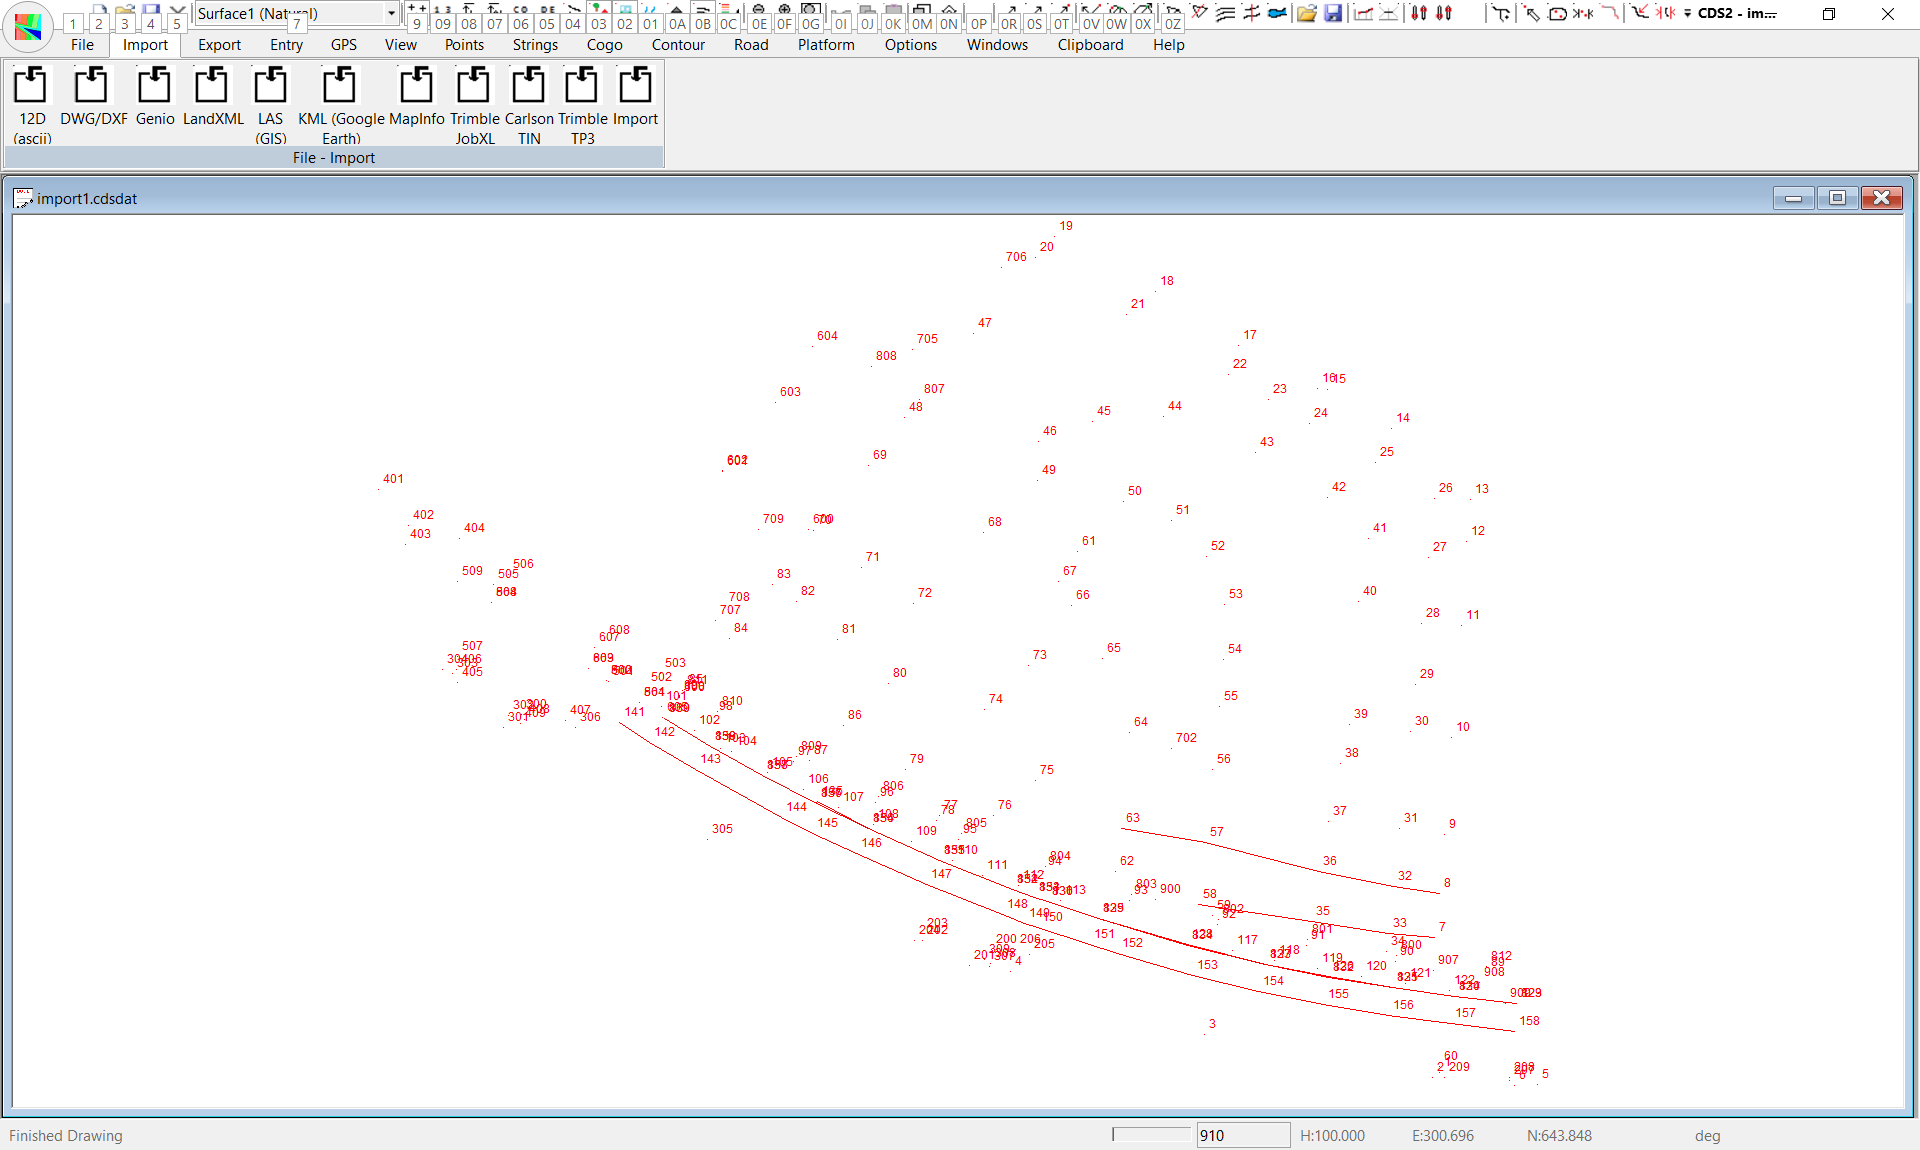
Task: Click the DWG/DXF import icon
Action: (x=92, y=87)
